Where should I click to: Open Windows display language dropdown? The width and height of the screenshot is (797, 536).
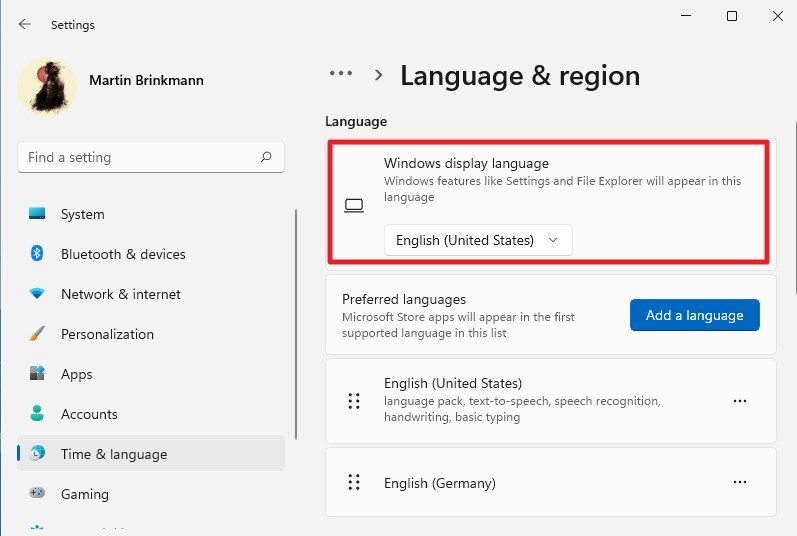pyautogui.click(x=478, y=240)
